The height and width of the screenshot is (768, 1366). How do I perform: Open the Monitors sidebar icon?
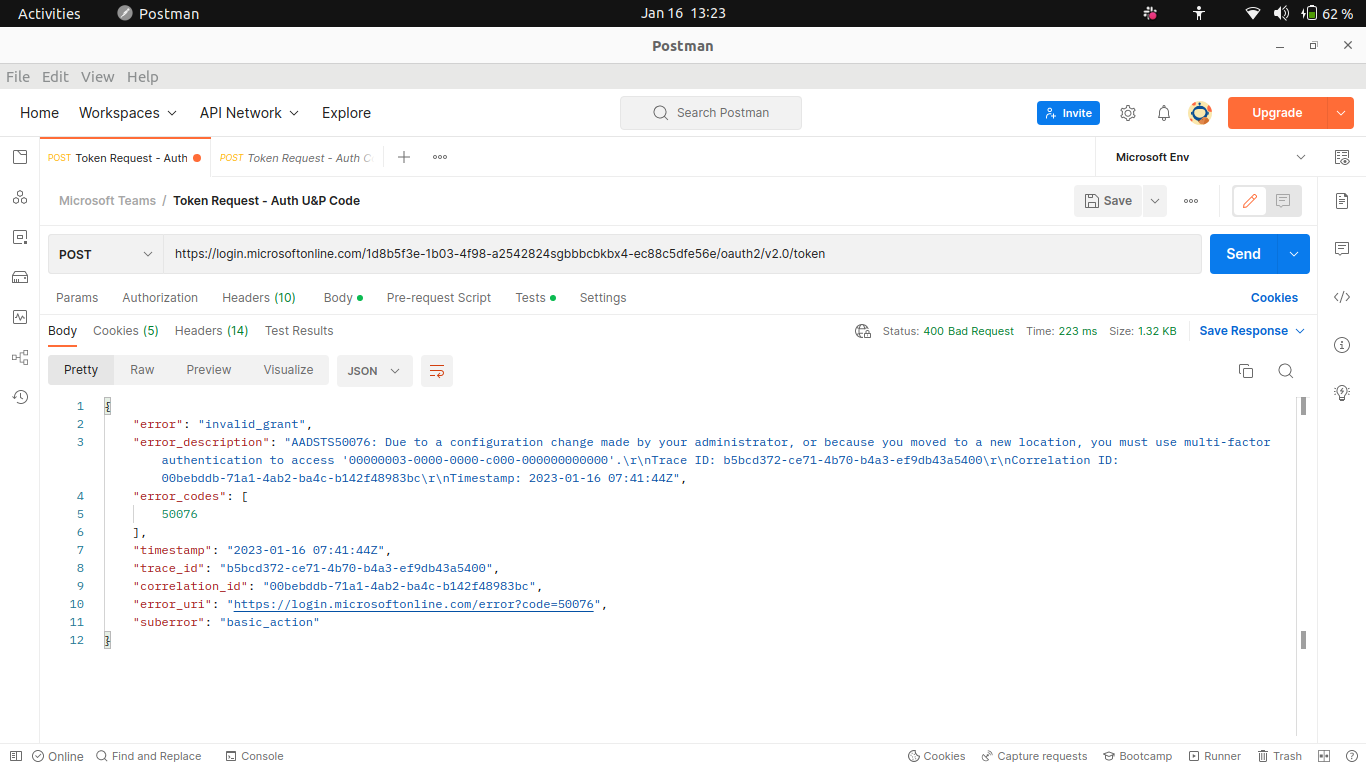(20, 317)
